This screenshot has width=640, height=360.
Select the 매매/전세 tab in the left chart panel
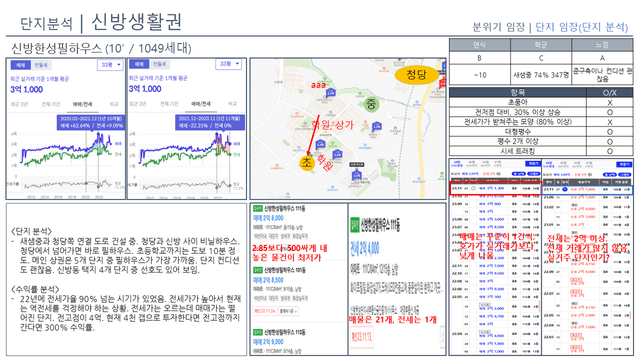[82, 104]
